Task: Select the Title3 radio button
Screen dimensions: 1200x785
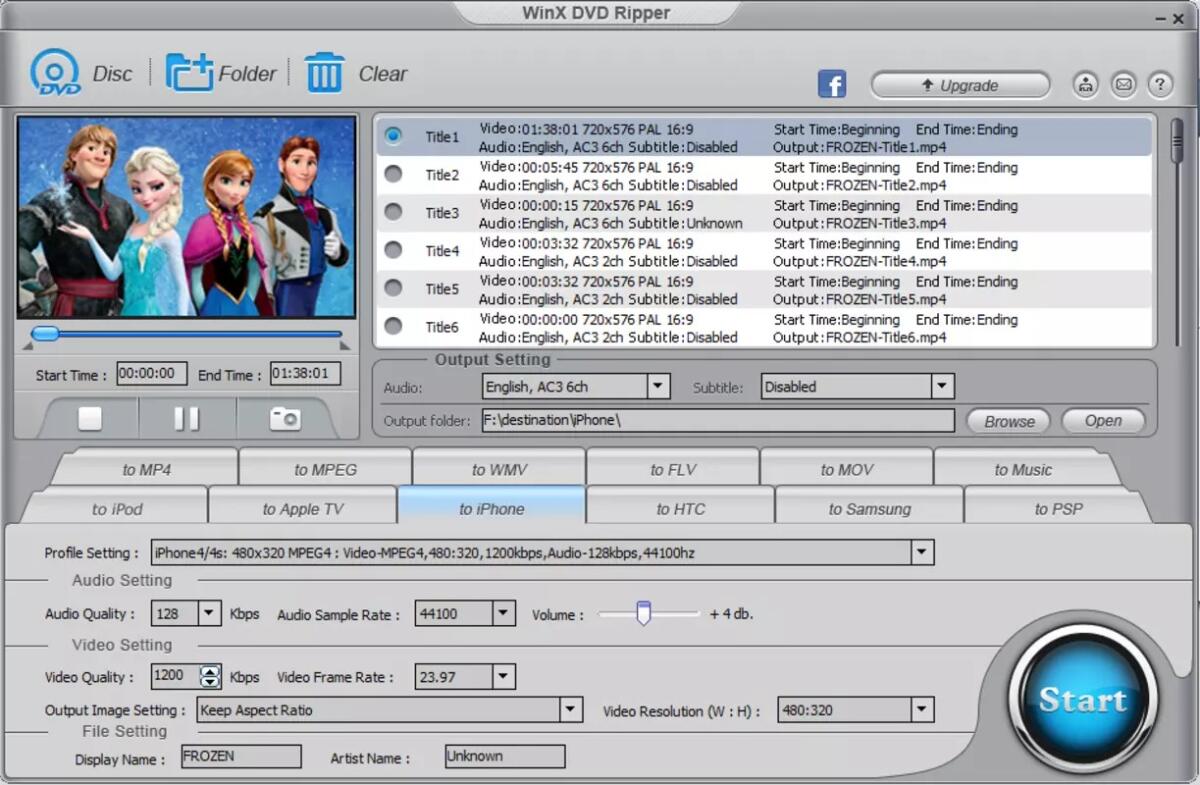Action: [394, 213]
